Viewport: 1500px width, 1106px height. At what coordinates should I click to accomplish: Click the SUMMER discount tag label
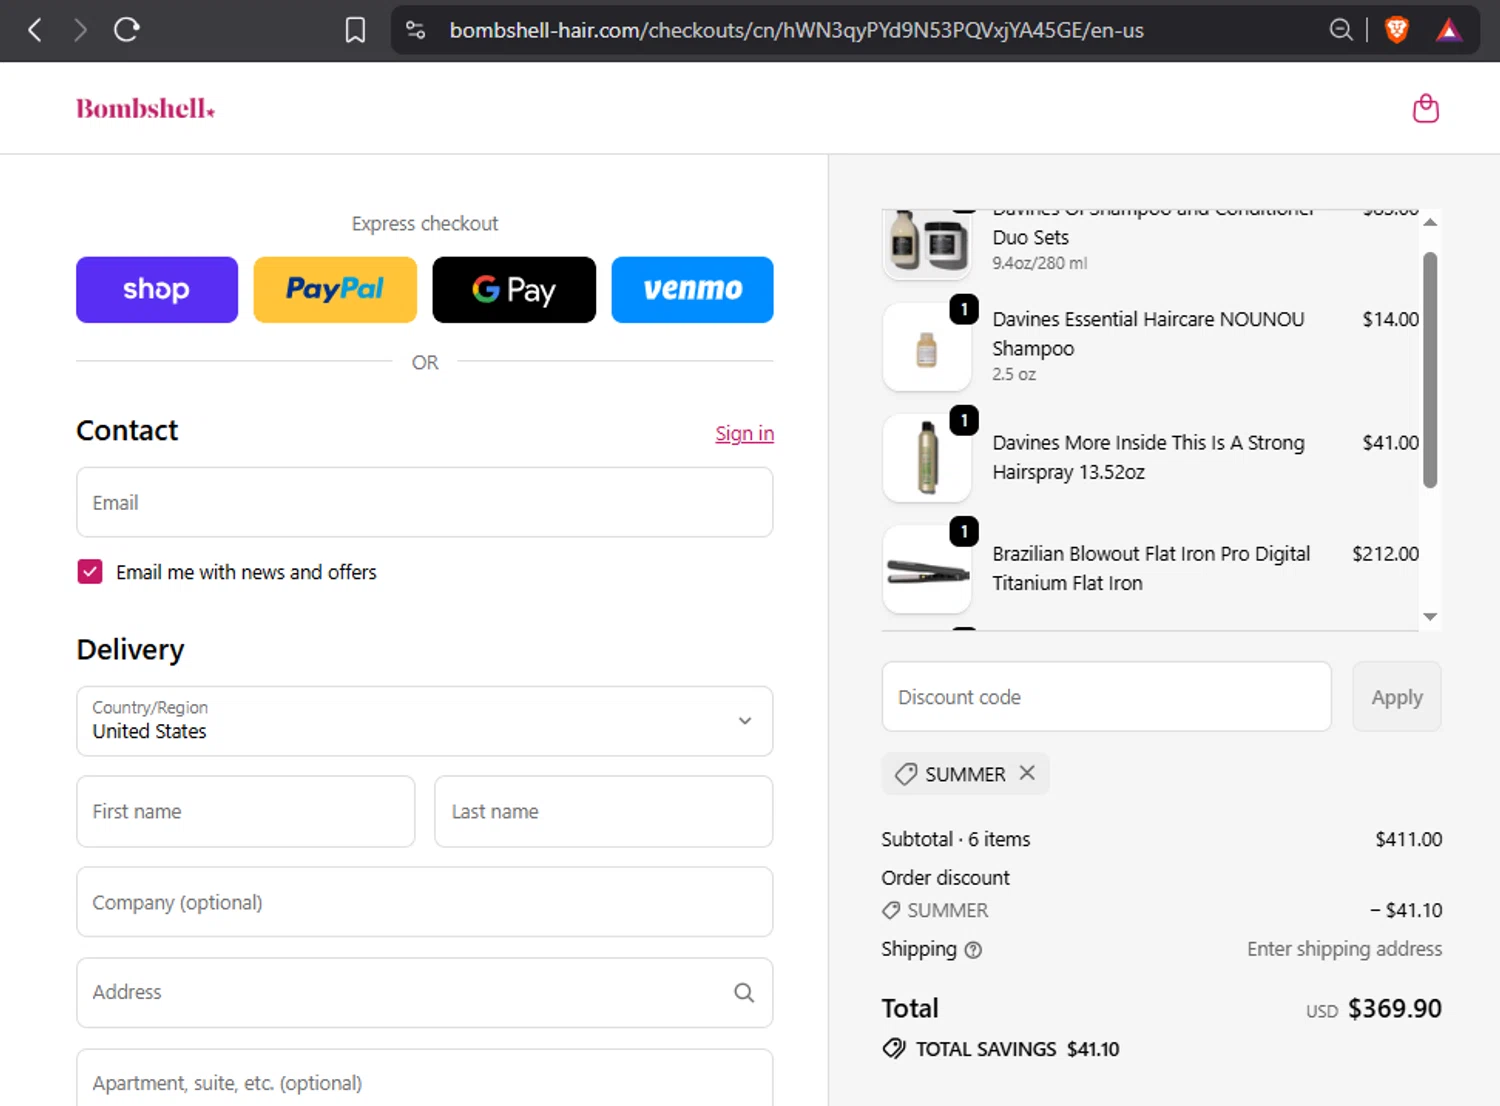pyautogui.click(x=965, y=774)
